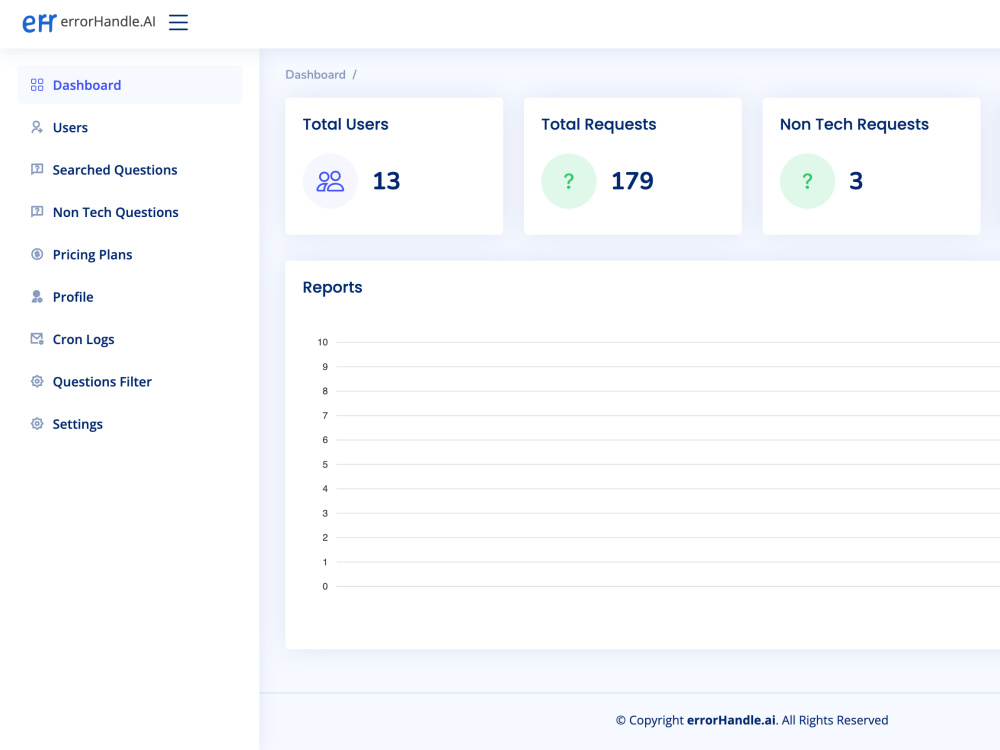Viewport: 1000px width, 750px height.
Task: Go to Searched Questions
Action: tap(129, 170)
